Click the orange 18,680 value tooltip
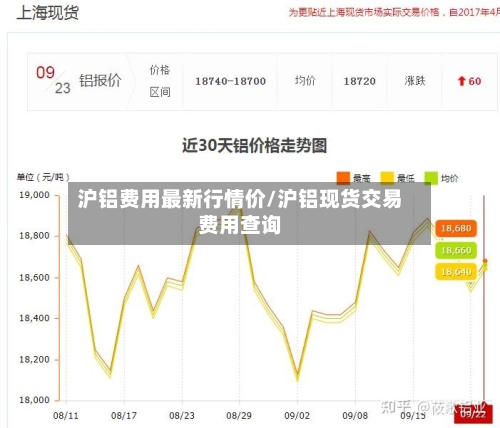Screen dimensions: 500x428 click(x=456, y=229)
